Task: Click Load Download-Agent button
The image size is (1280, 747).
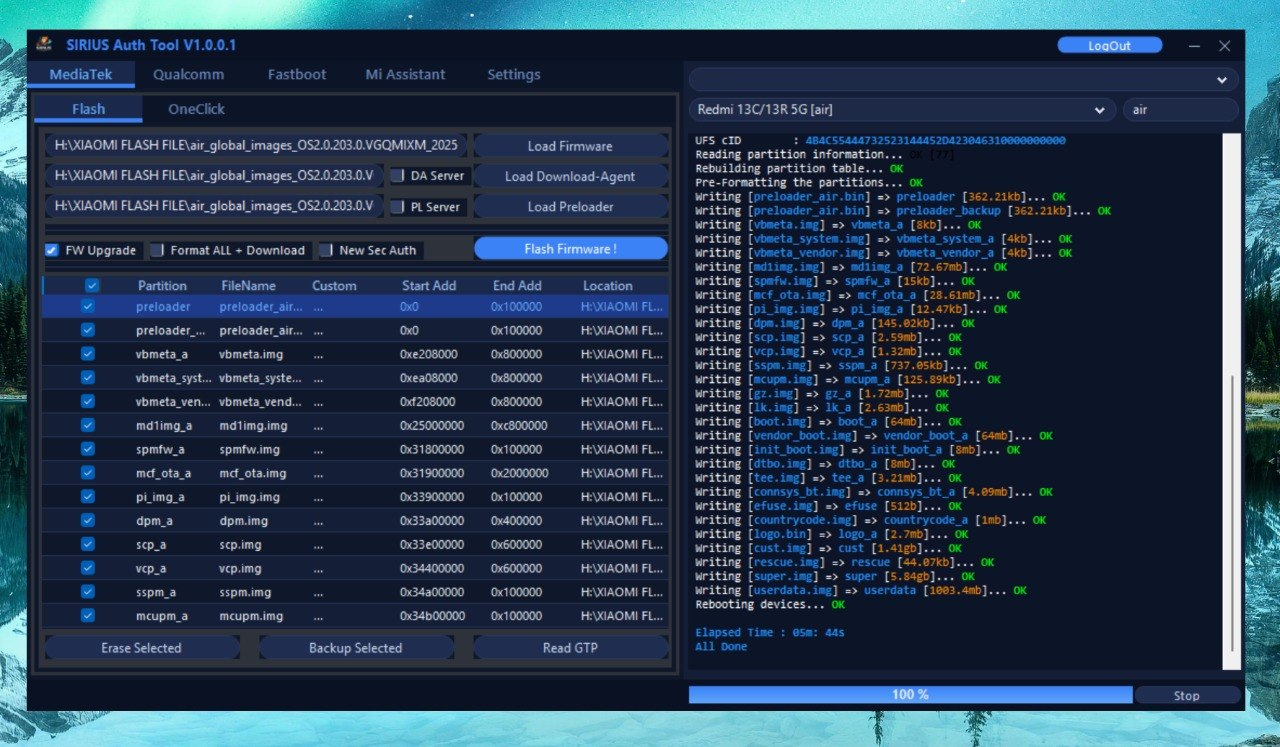Action: 570,176
